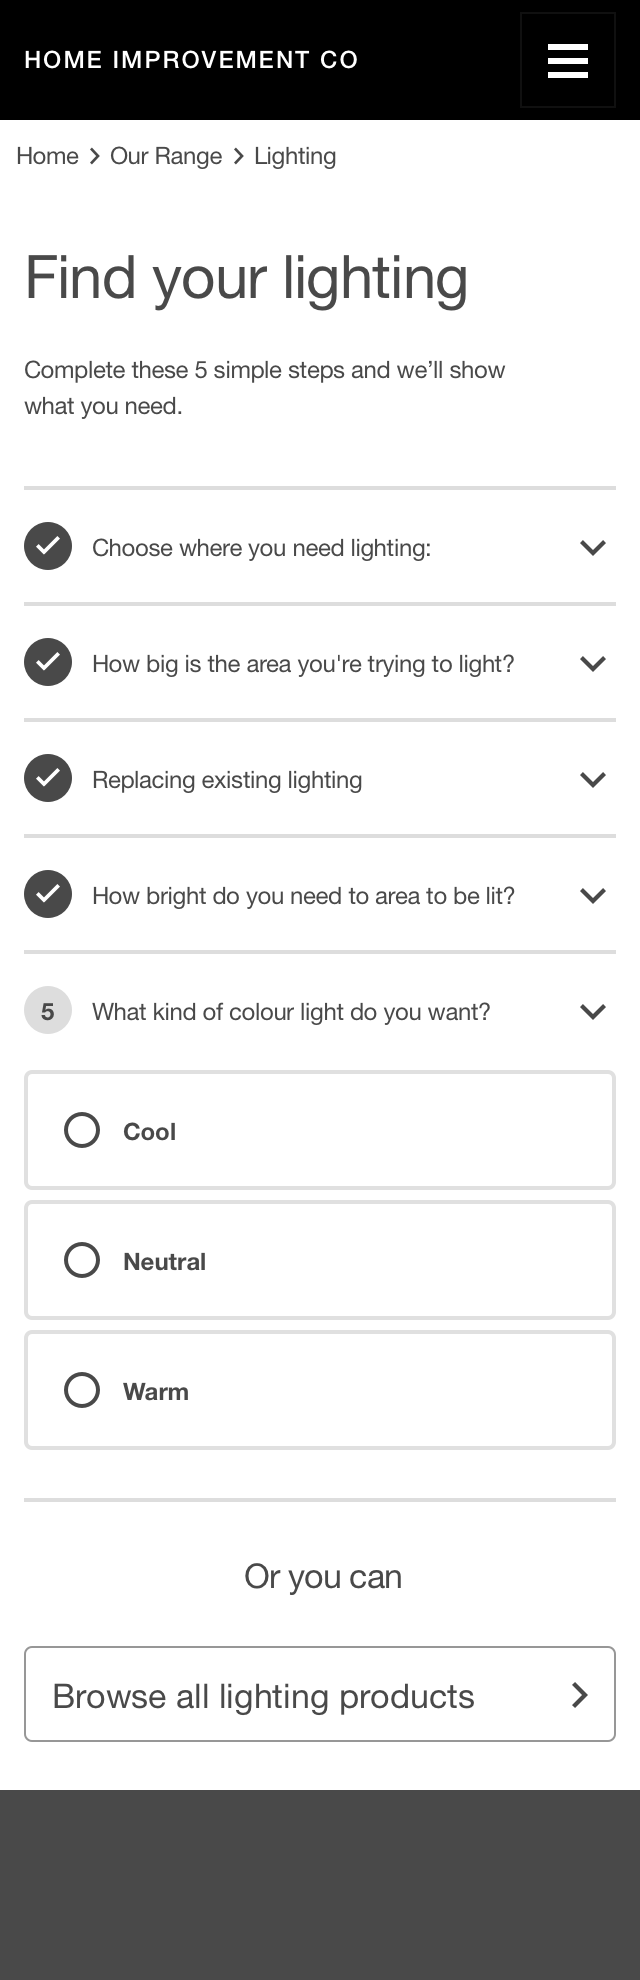Expand the 'Replacing existing lighting' chevron

[593, 779]
